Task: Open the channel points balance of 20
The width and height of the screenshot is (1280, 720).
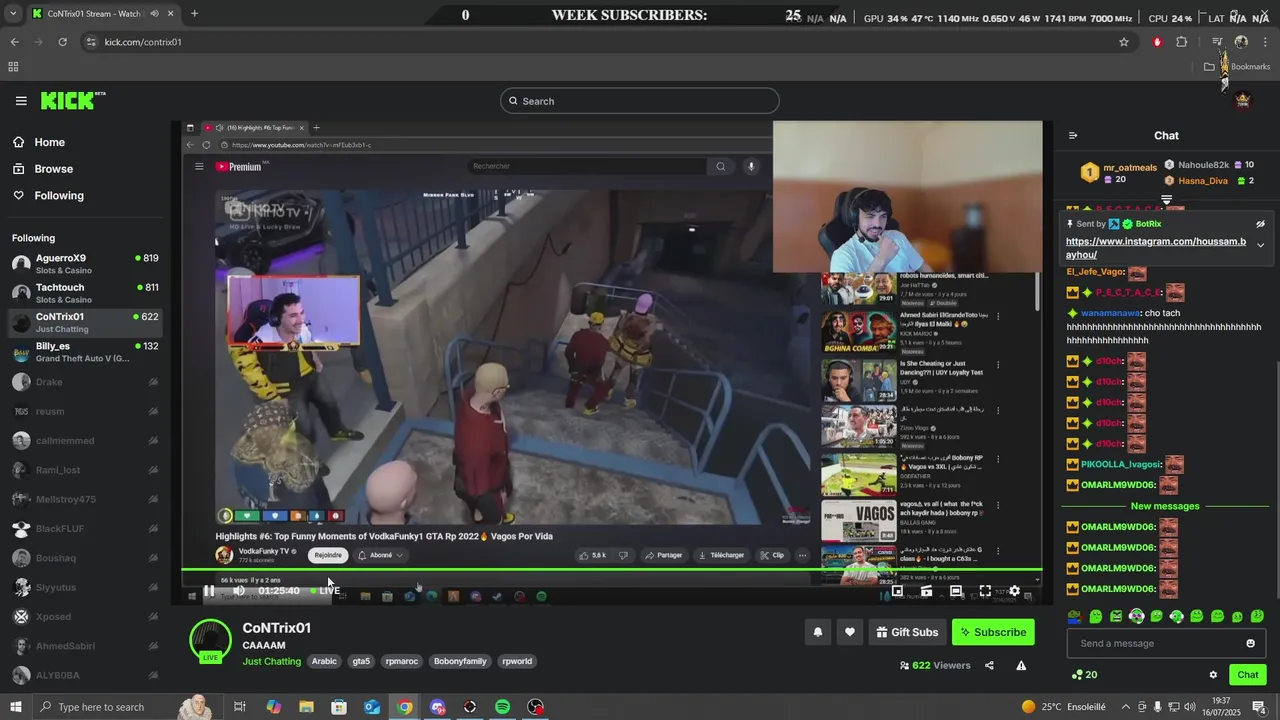Action: [1084, 675]
